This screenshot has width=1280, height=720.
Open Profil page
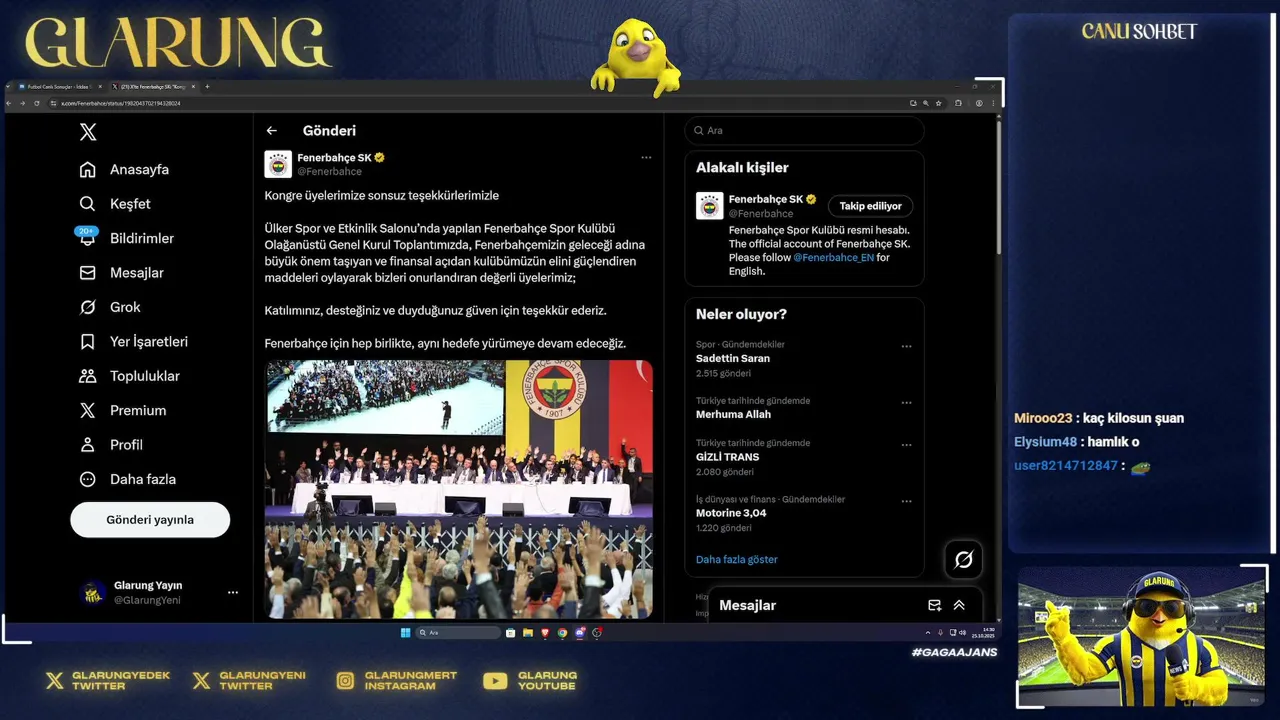click(110, 445)
